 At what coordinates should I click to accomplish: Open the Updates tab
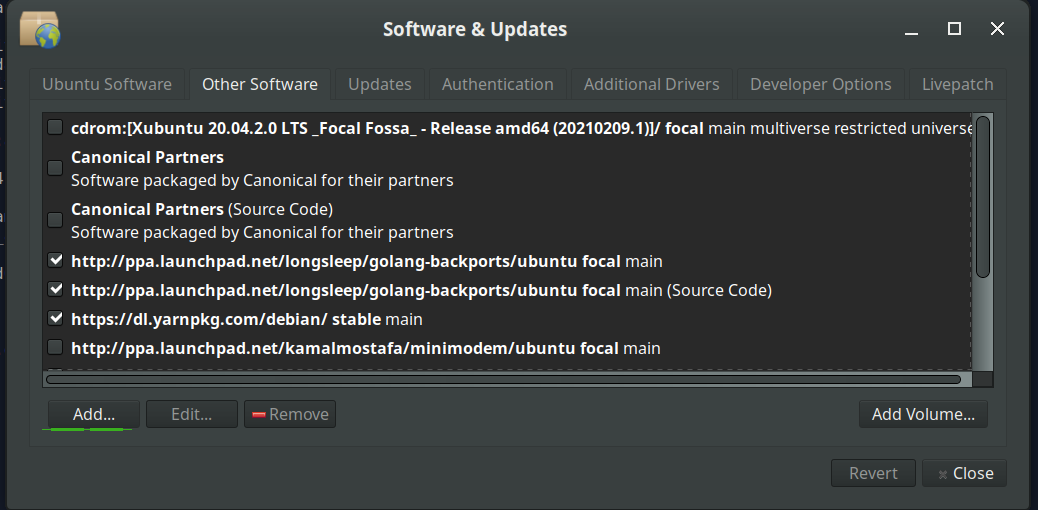coord(380,84)
